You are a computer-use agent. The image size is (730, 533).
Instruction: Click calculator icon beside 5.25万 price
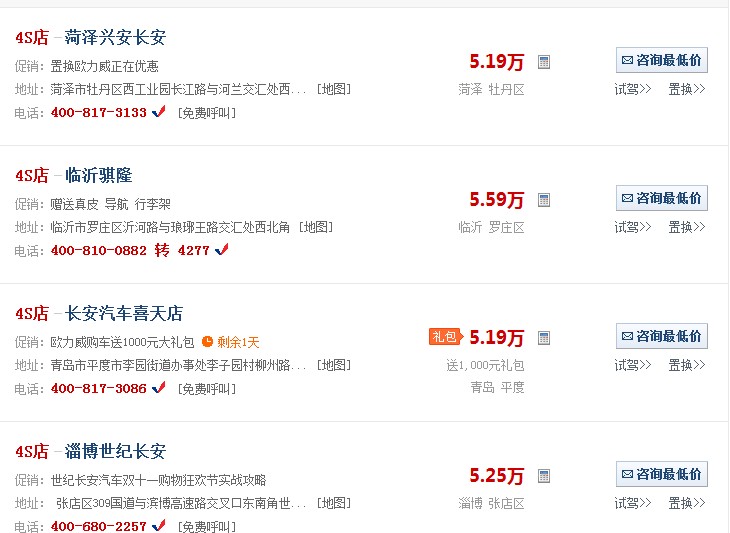point(544,476)
